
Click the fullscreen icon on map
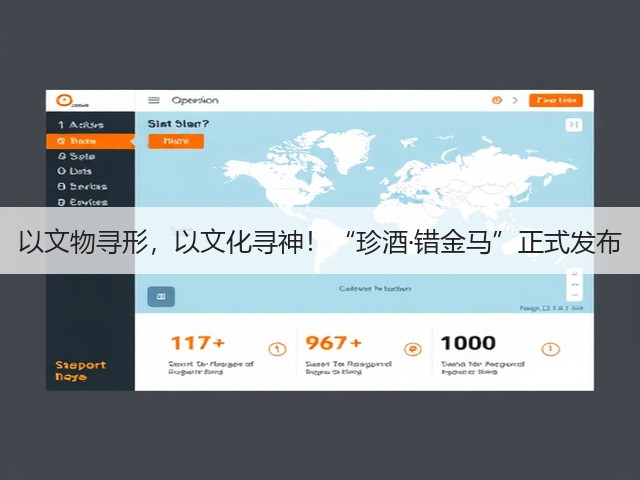point(573,124)
